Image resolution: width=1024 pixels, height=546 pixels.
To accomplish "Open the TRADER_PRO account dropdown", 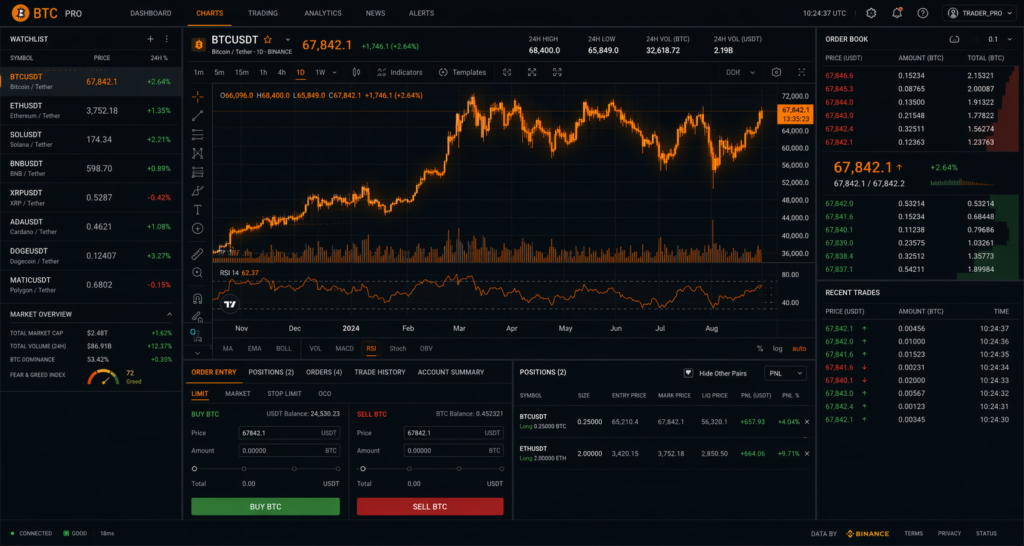I will 978,13.
